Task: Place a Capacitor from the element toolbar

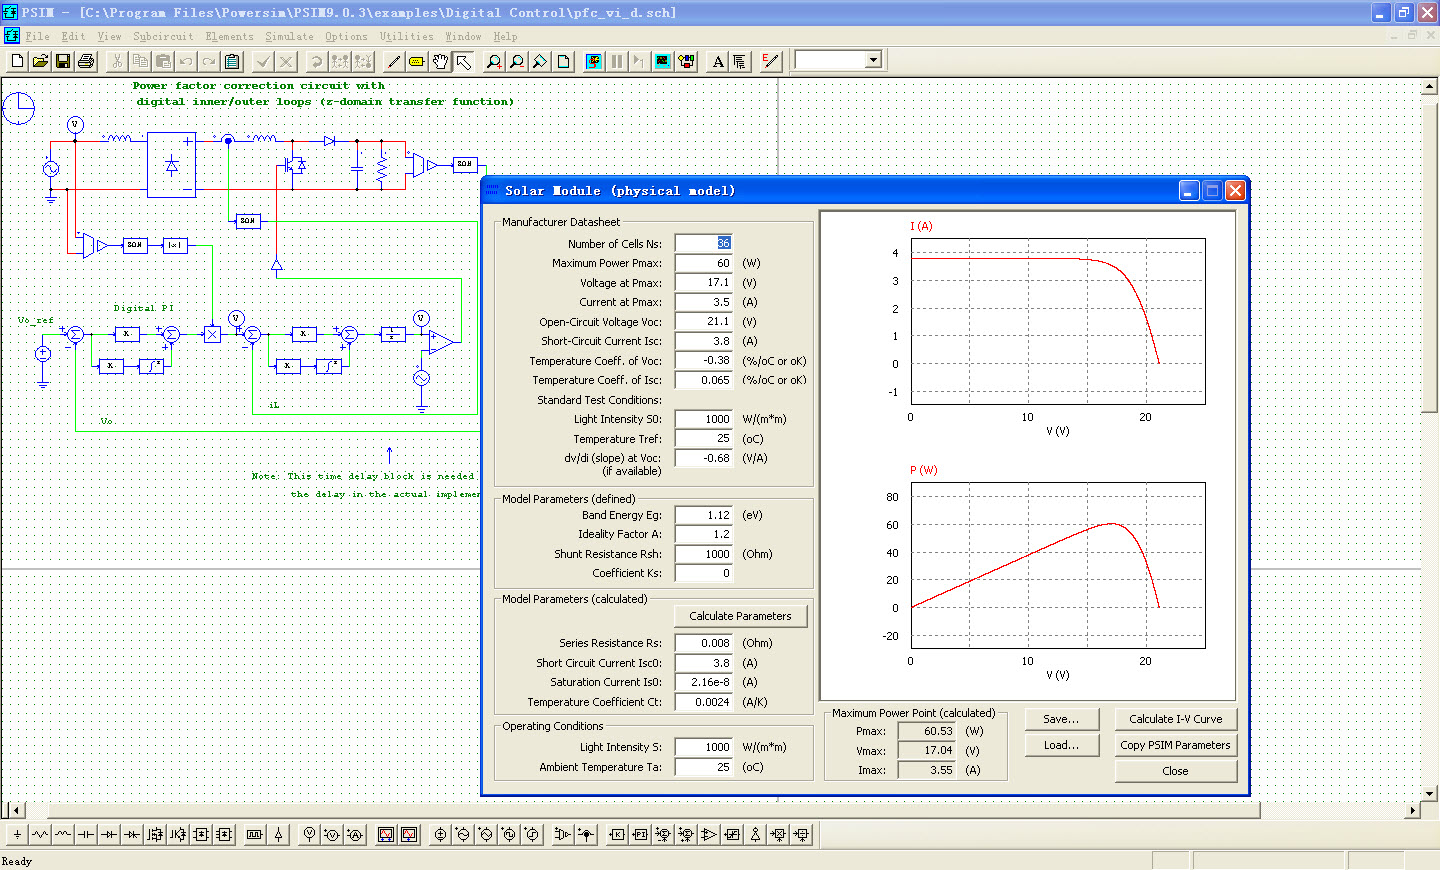Action: [86, 834]
